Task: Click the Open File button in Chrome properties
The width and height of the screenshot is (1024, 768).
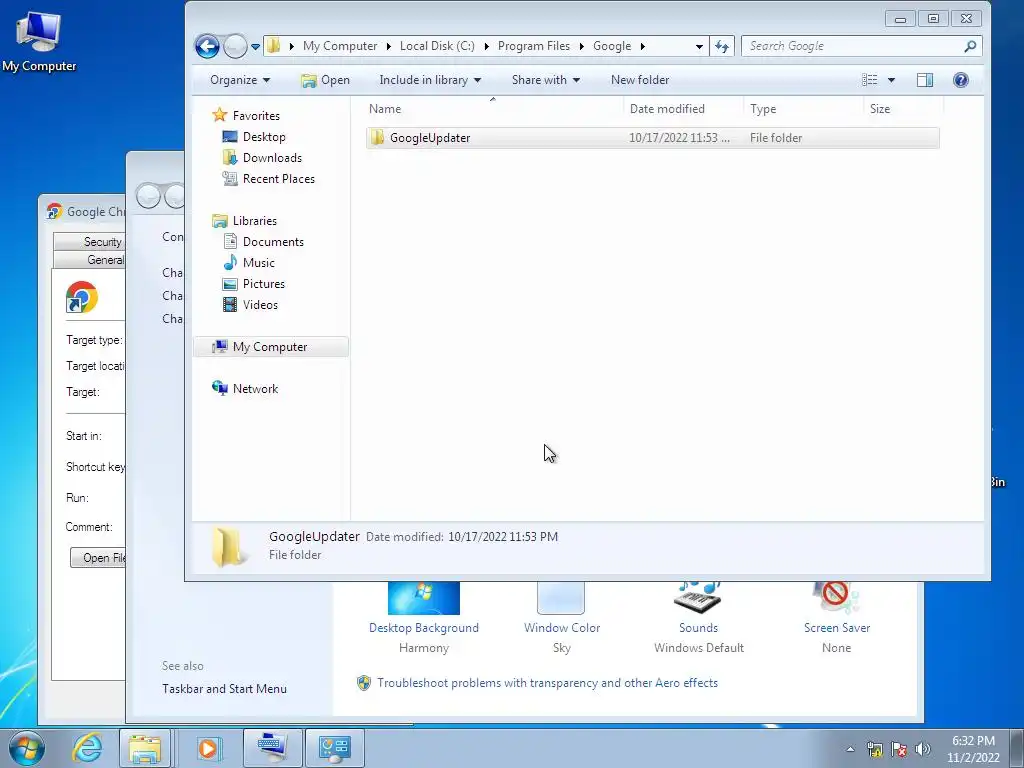Action: click(98, 558)
